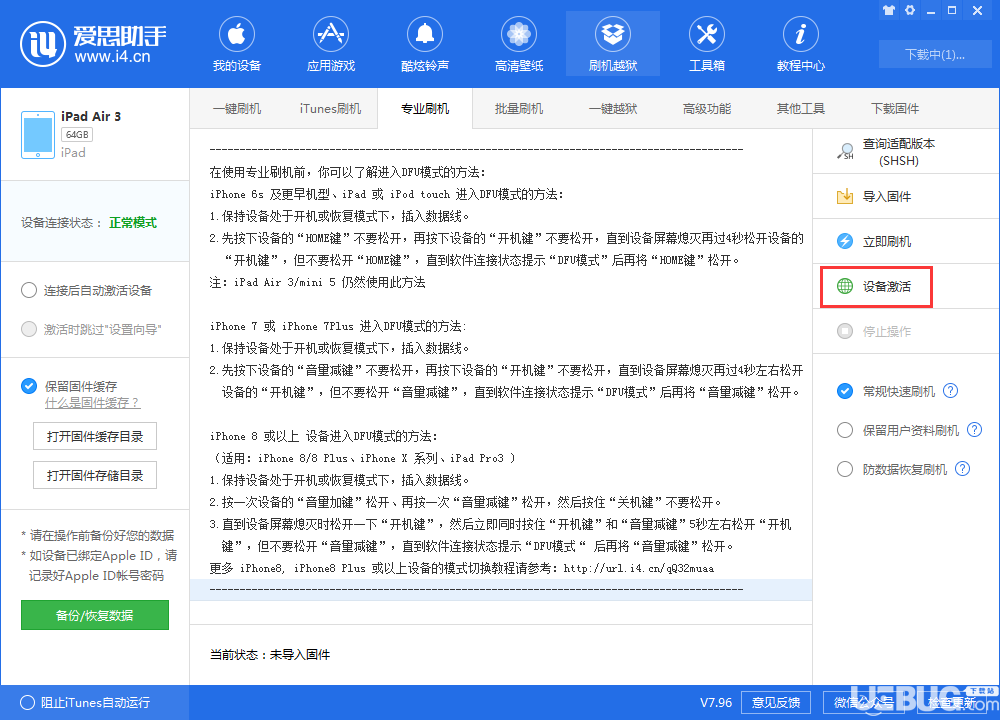Open 刷机越狱 dropbox icon
The width and height of the screenshot is (1000, 720).
[x=613, y=34]
